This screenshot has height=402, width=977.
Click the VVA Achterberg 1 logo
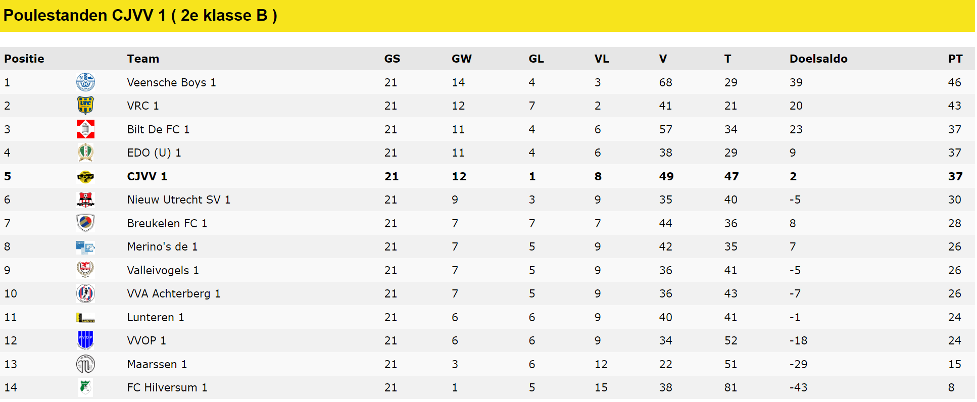(x=85, y=294)
